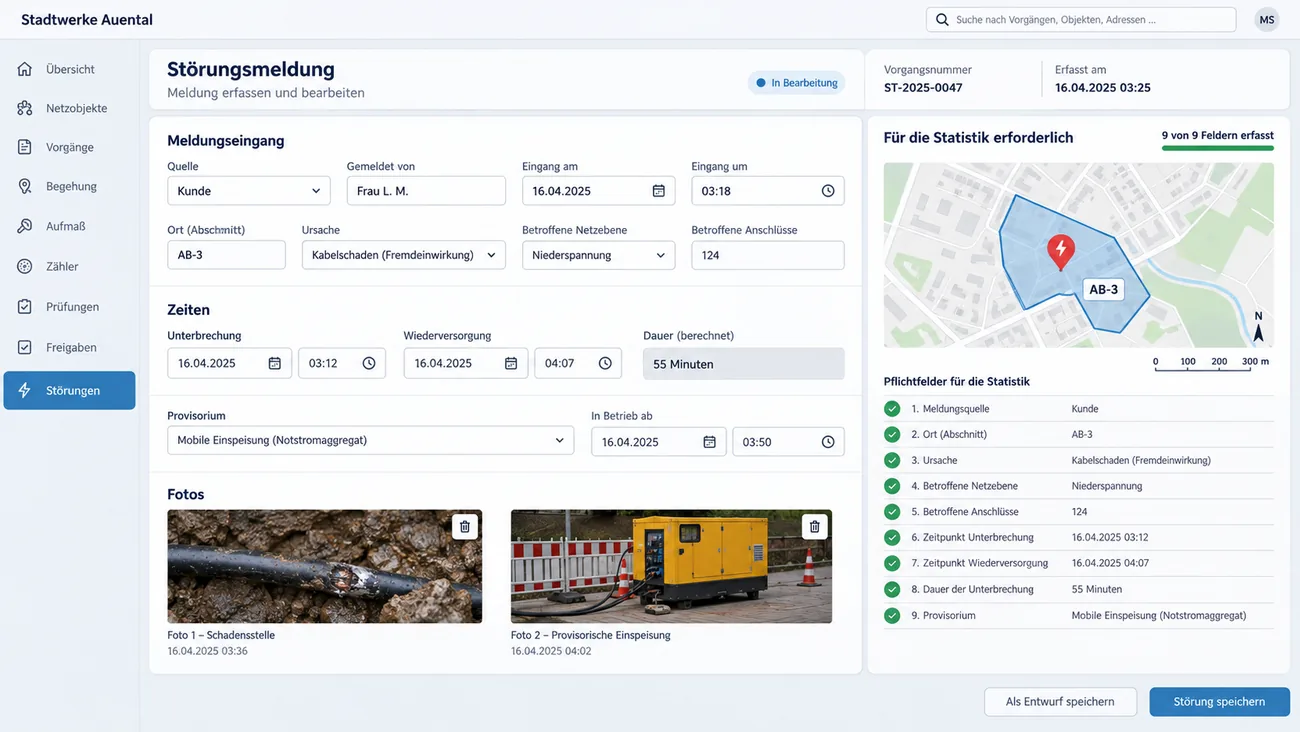Click green check for Ursache row
Viewport: 1300px width, 732px height.
click(892, 460)
